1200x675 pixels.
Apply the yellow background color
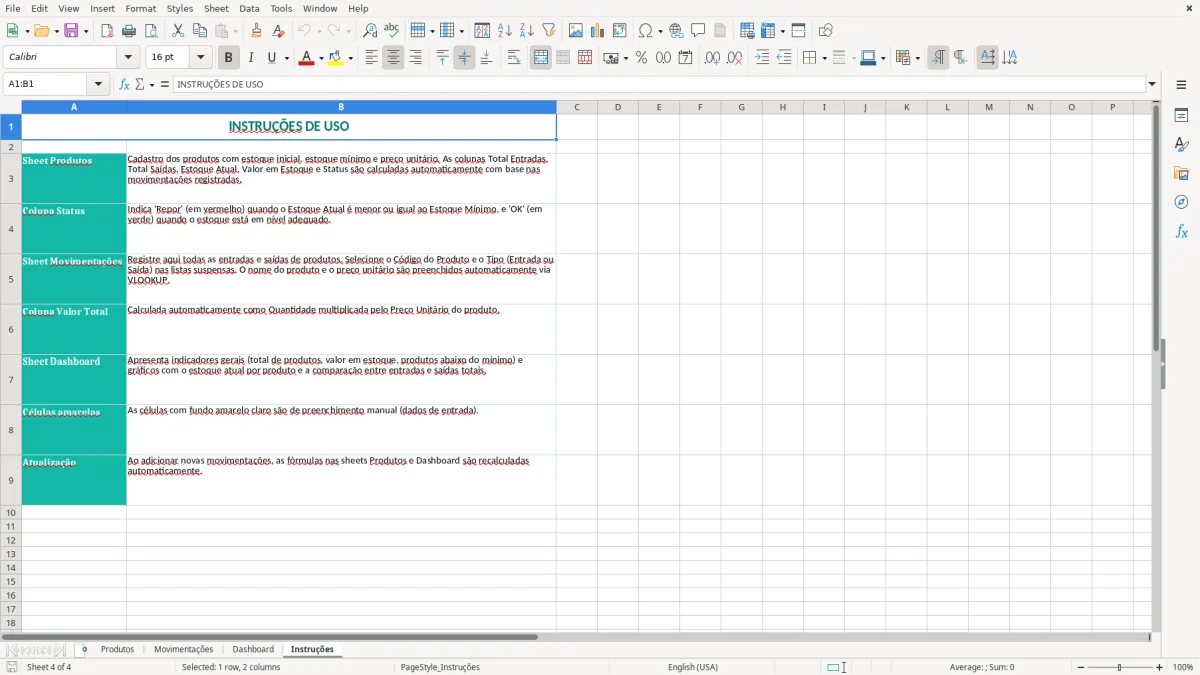(x=336, y=58)
